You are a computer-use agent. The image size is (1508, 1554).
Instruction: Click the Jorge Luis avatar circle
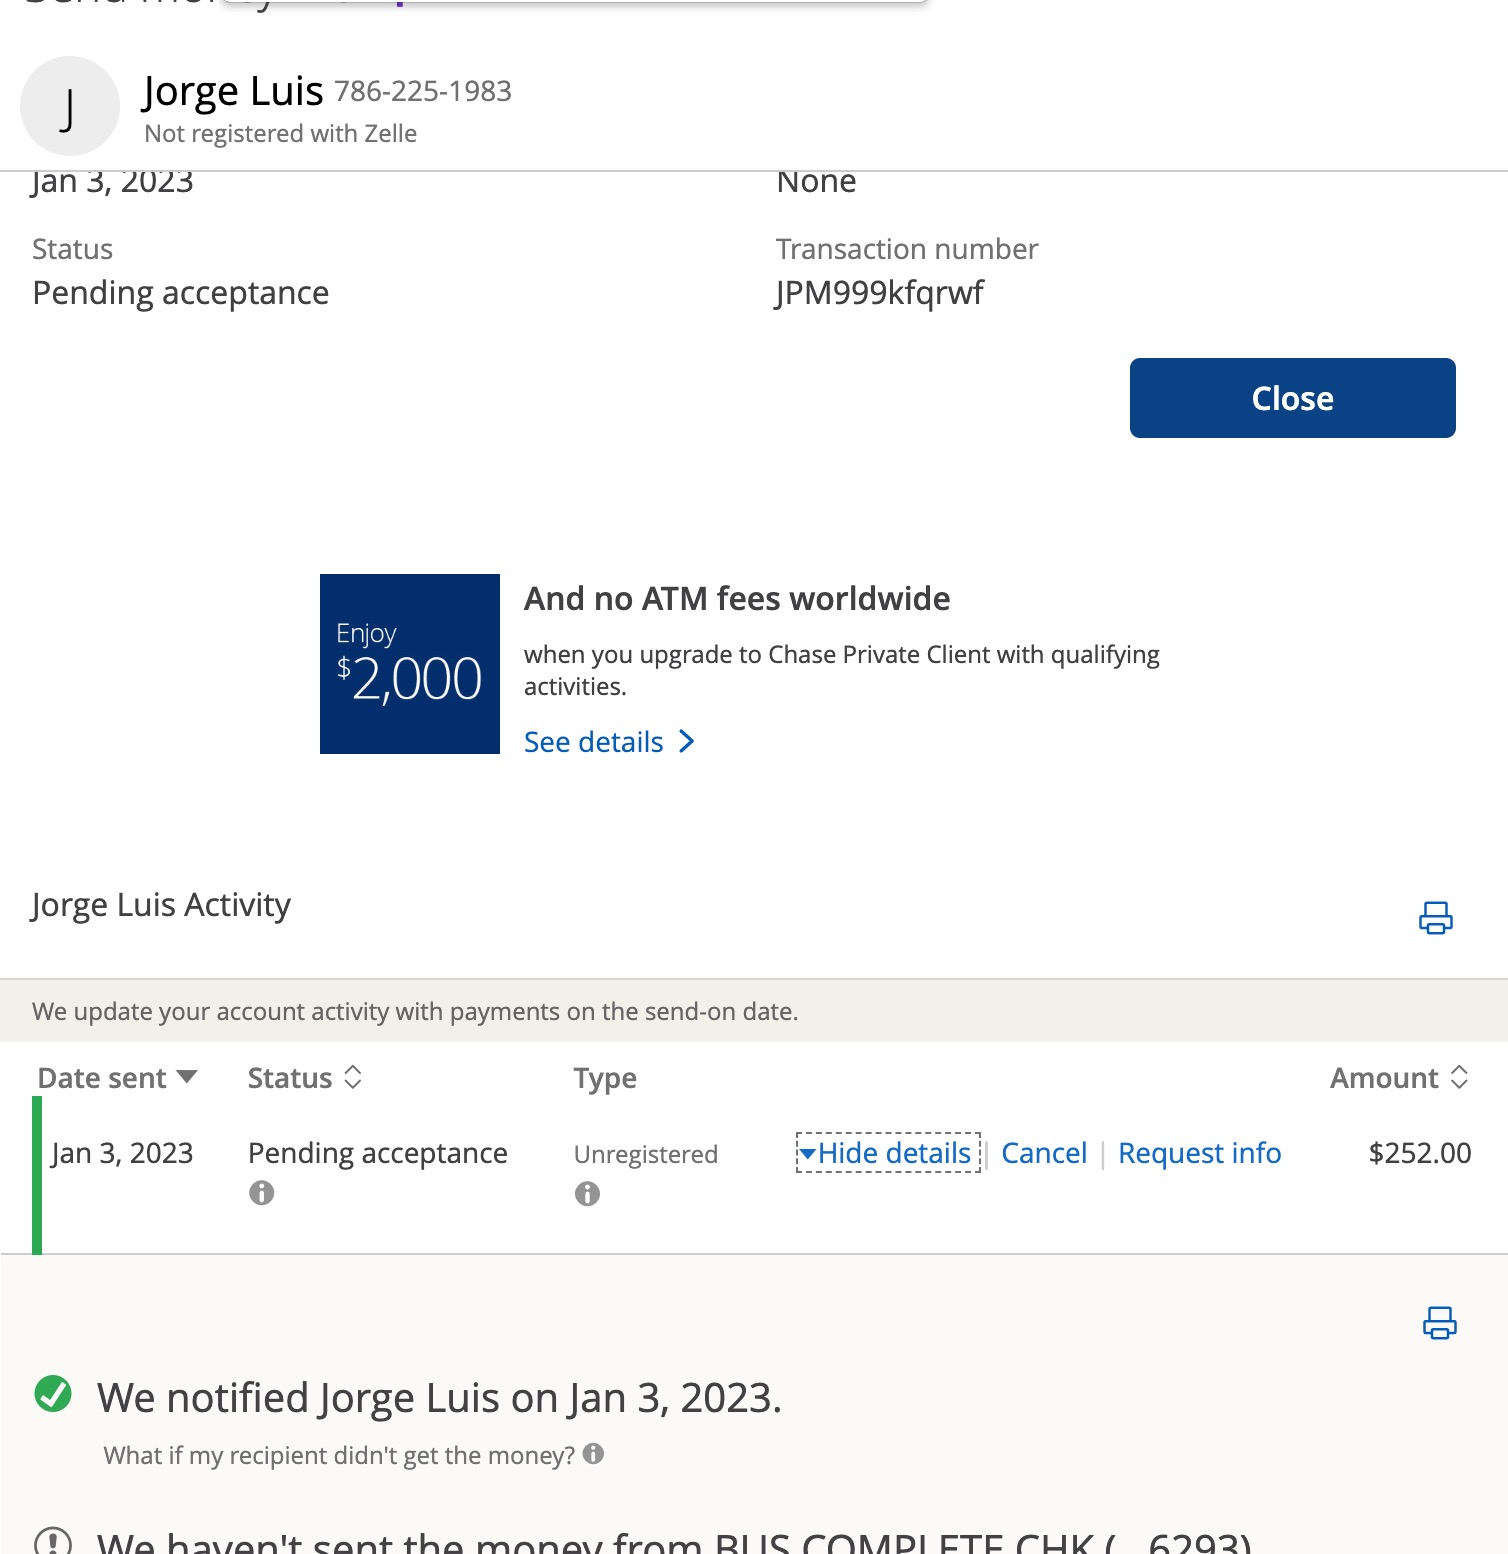(69, 106)
